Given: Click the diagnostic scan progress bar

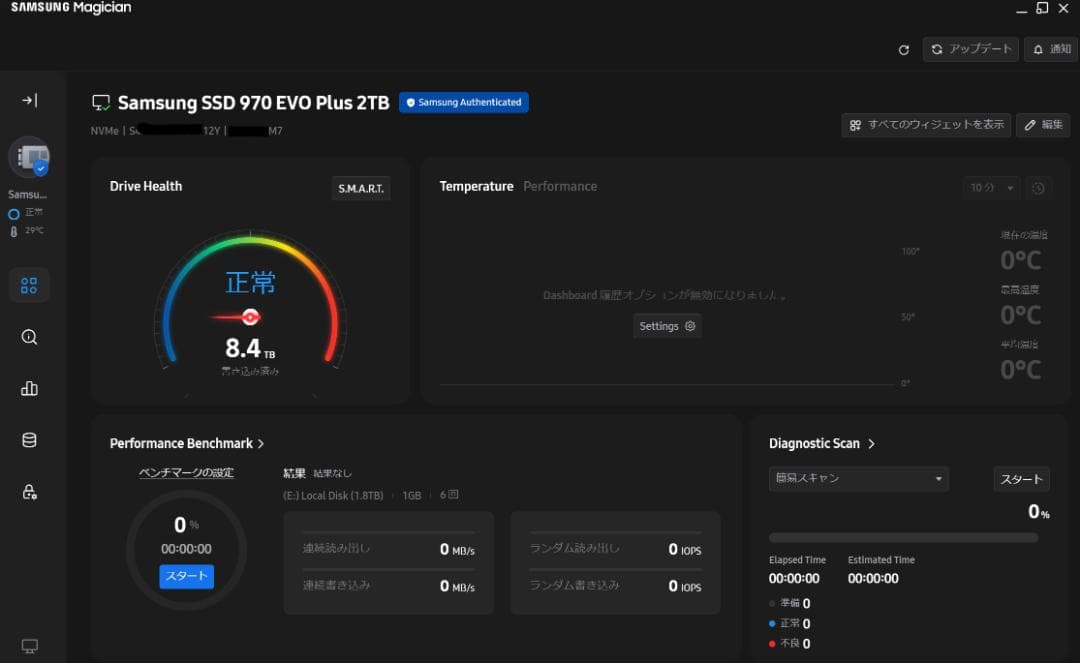Looking at the screenshot, I should tap(903, 538).
